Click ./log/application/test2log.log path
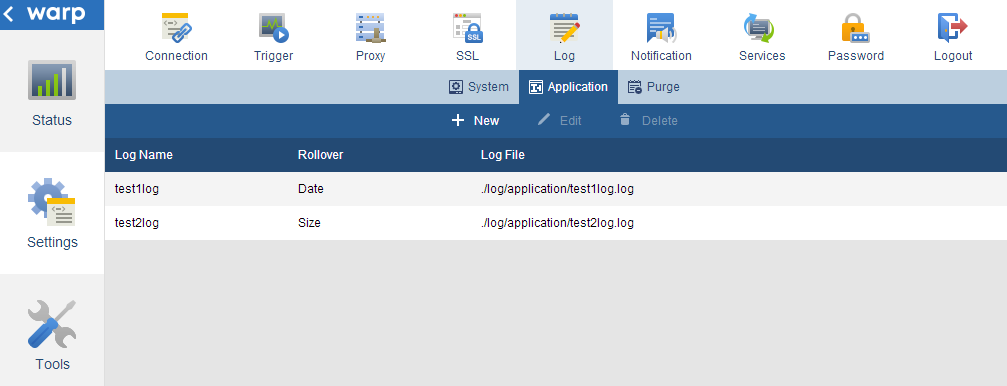The image size is (1007, 386). click(x=557, y=224)
